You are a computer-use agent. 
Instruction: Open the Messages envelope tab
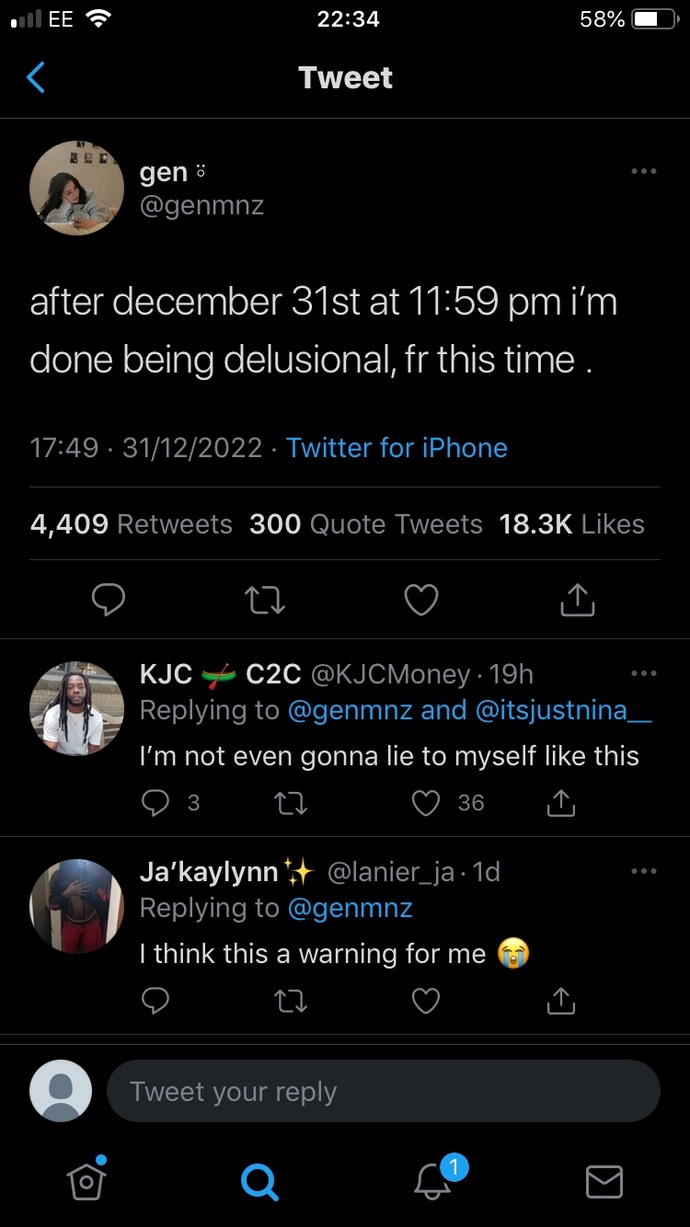coord(604,1182)
